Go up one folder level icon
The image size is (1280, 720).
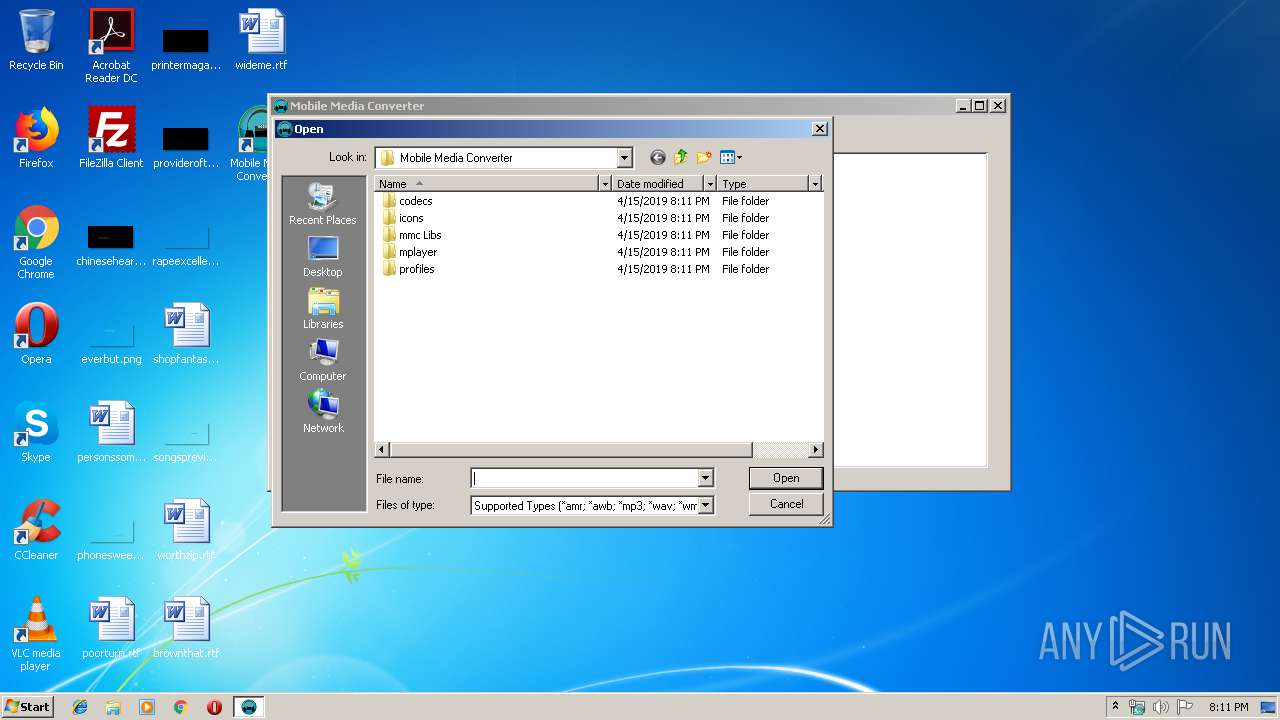coord(681,157)
